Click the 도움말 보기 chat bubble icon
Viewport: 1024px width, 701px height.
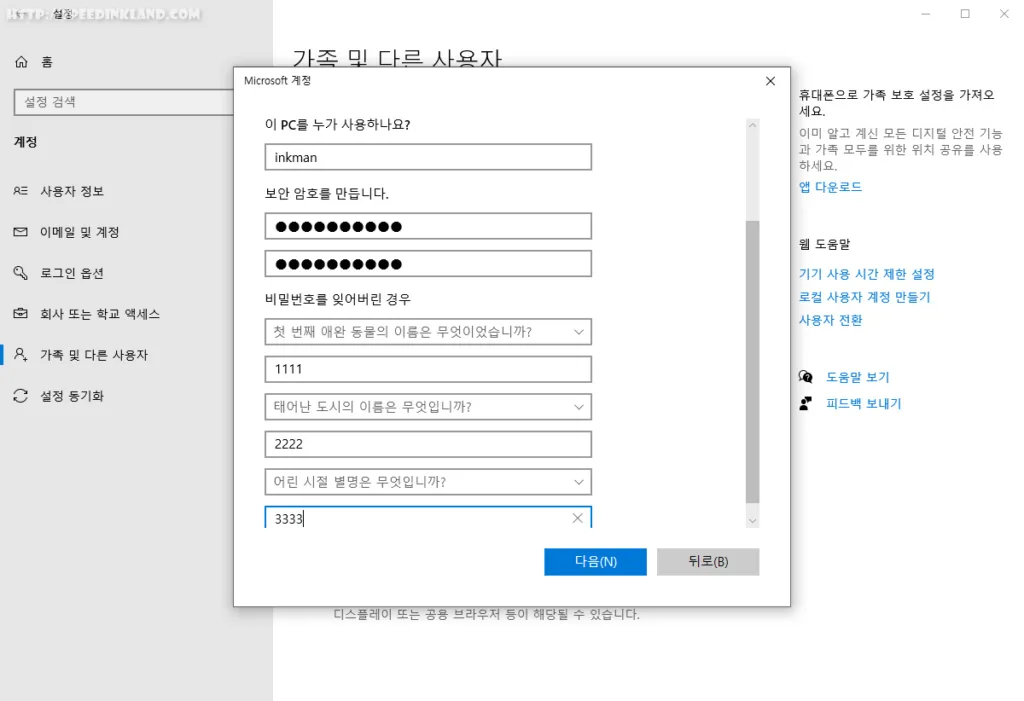point(806,377)
